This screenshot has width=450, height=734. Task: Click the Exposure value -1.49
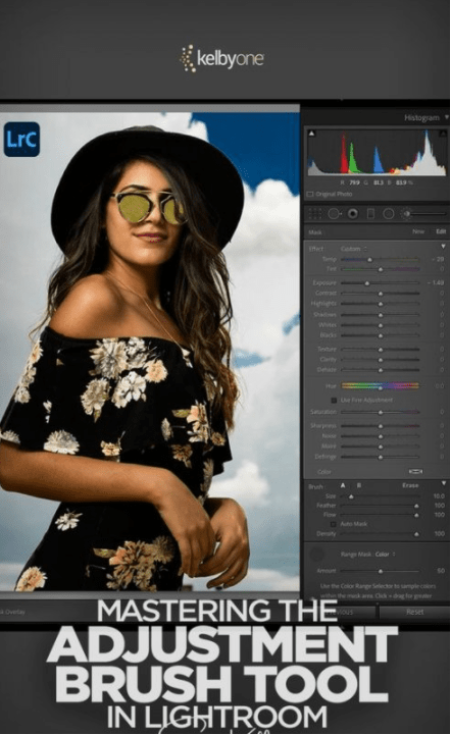pos(436,283)
